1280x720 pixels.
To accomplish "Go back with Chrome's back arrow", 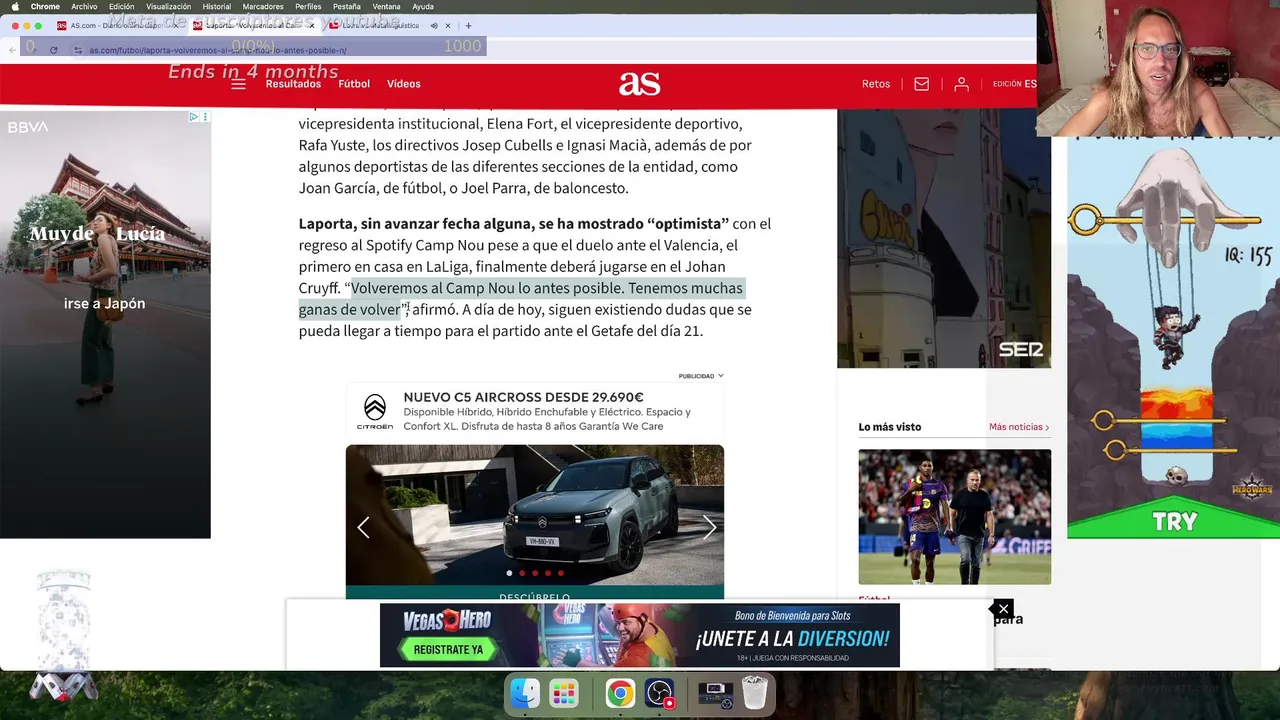I will 13,49.
